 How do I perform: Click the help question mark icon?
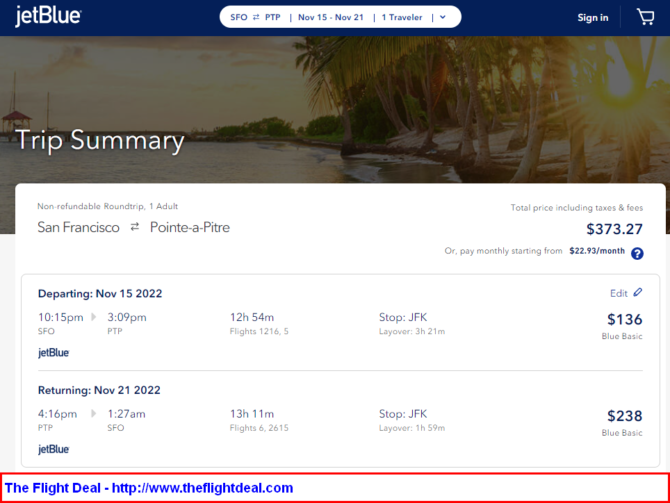[x=637, y=253]
